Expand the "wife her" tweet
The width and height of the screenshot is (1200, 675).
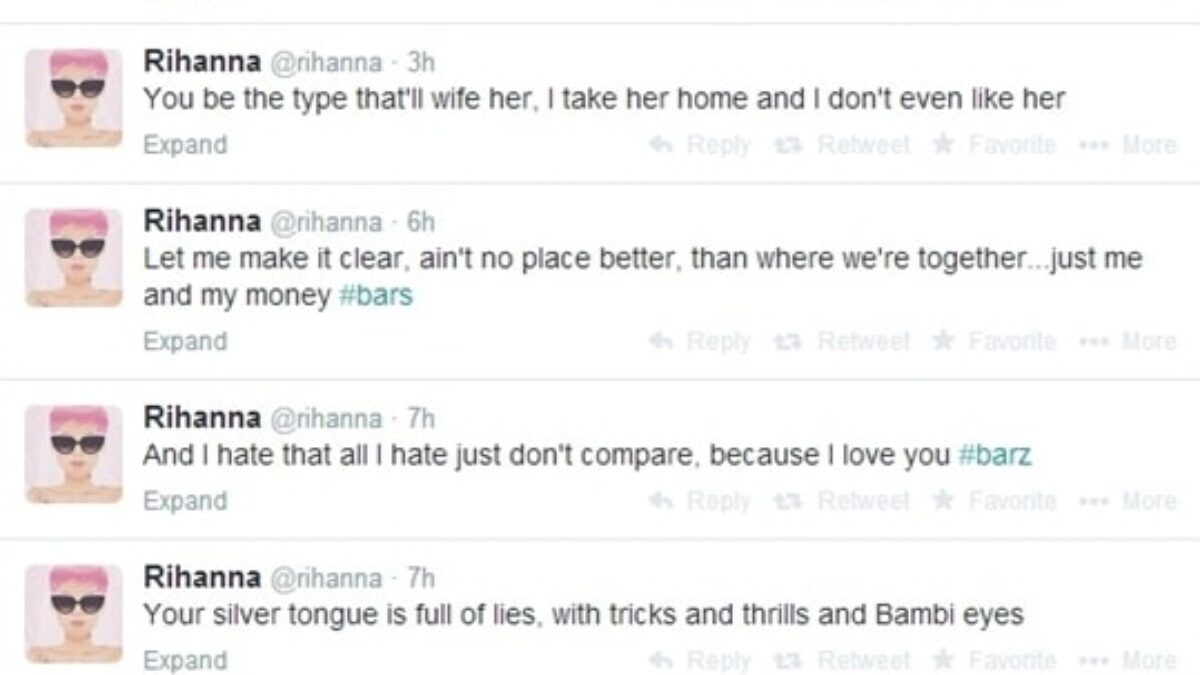coord(185,145)
